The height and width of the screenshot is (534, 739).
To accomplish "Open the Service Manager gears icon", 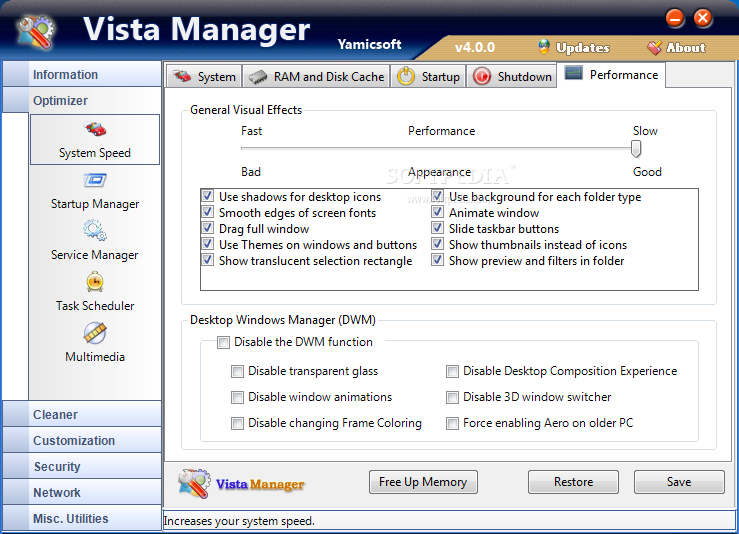I will 95,230.
